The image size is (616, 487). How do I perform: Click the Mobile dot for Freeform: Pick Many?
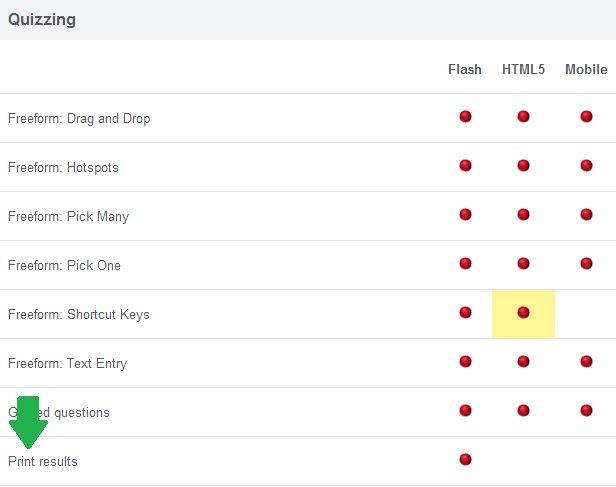586,215
